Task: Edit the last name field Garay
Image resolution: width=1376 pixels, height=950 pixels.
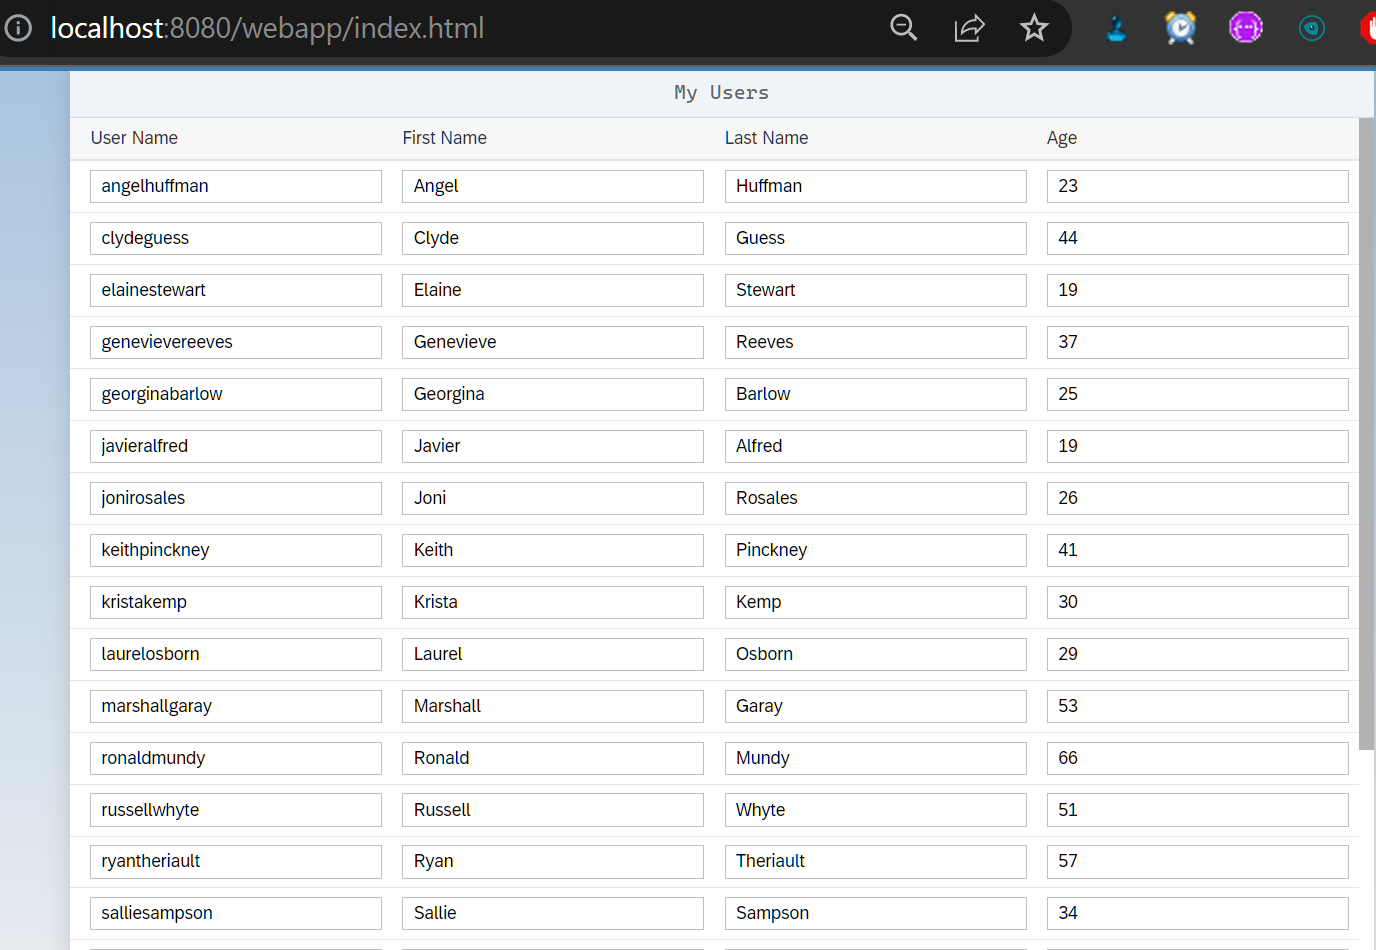Action: (876, 706)
